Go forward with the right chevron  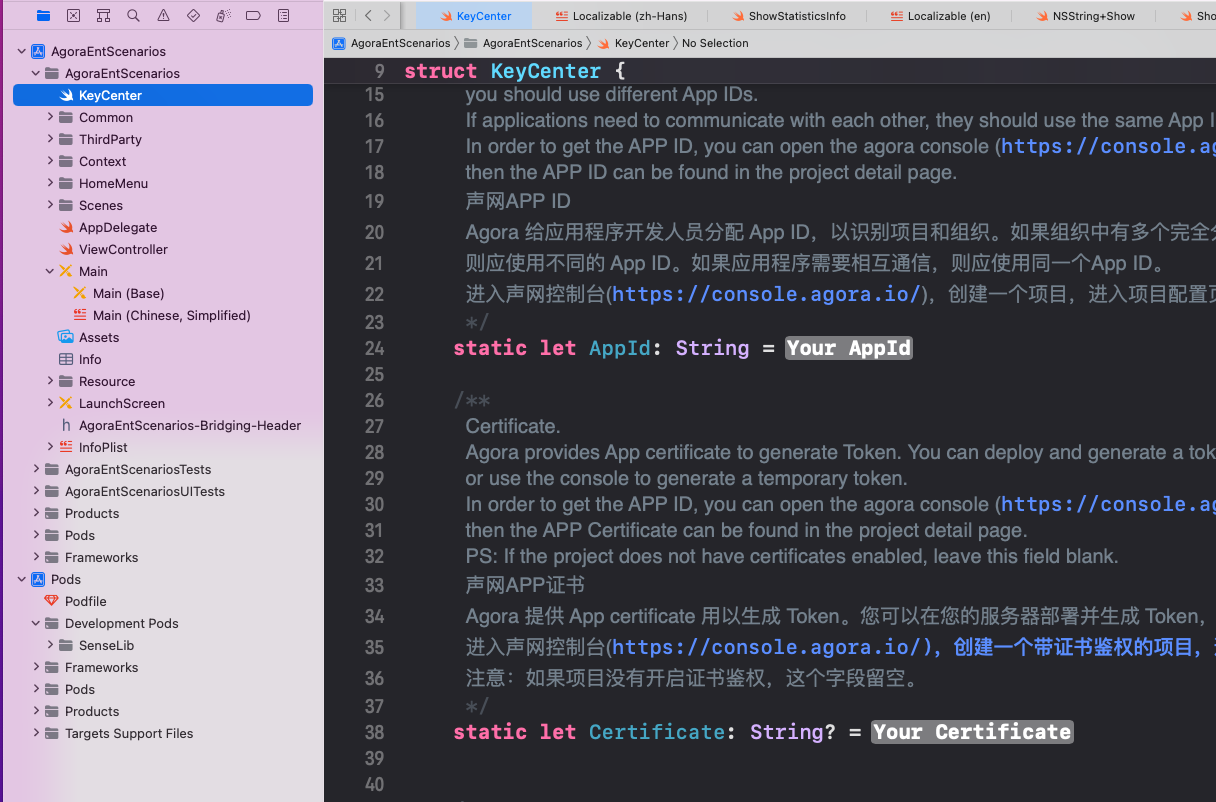[x=389, y=16]
